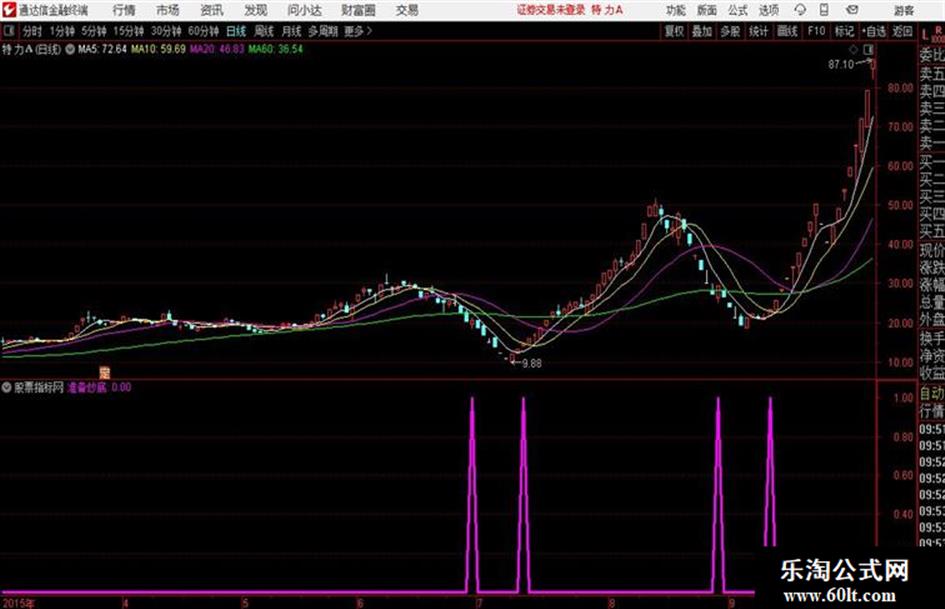Open the 交易 menu
This screenshot has height=609, width=945.
coord(407,10)
